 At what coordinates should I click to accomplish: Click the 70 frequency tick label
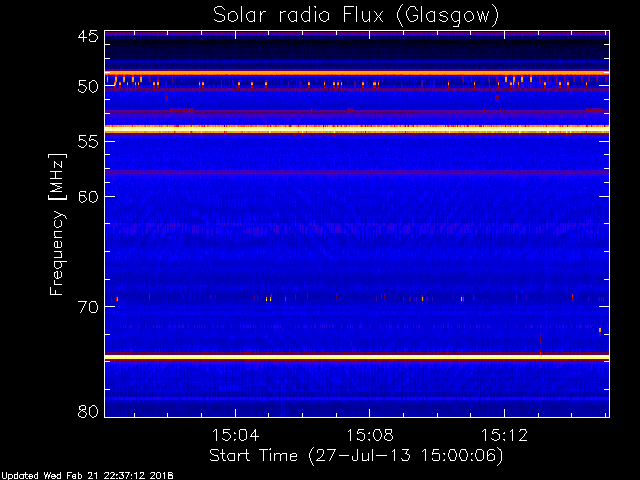(x=88, y=307)
